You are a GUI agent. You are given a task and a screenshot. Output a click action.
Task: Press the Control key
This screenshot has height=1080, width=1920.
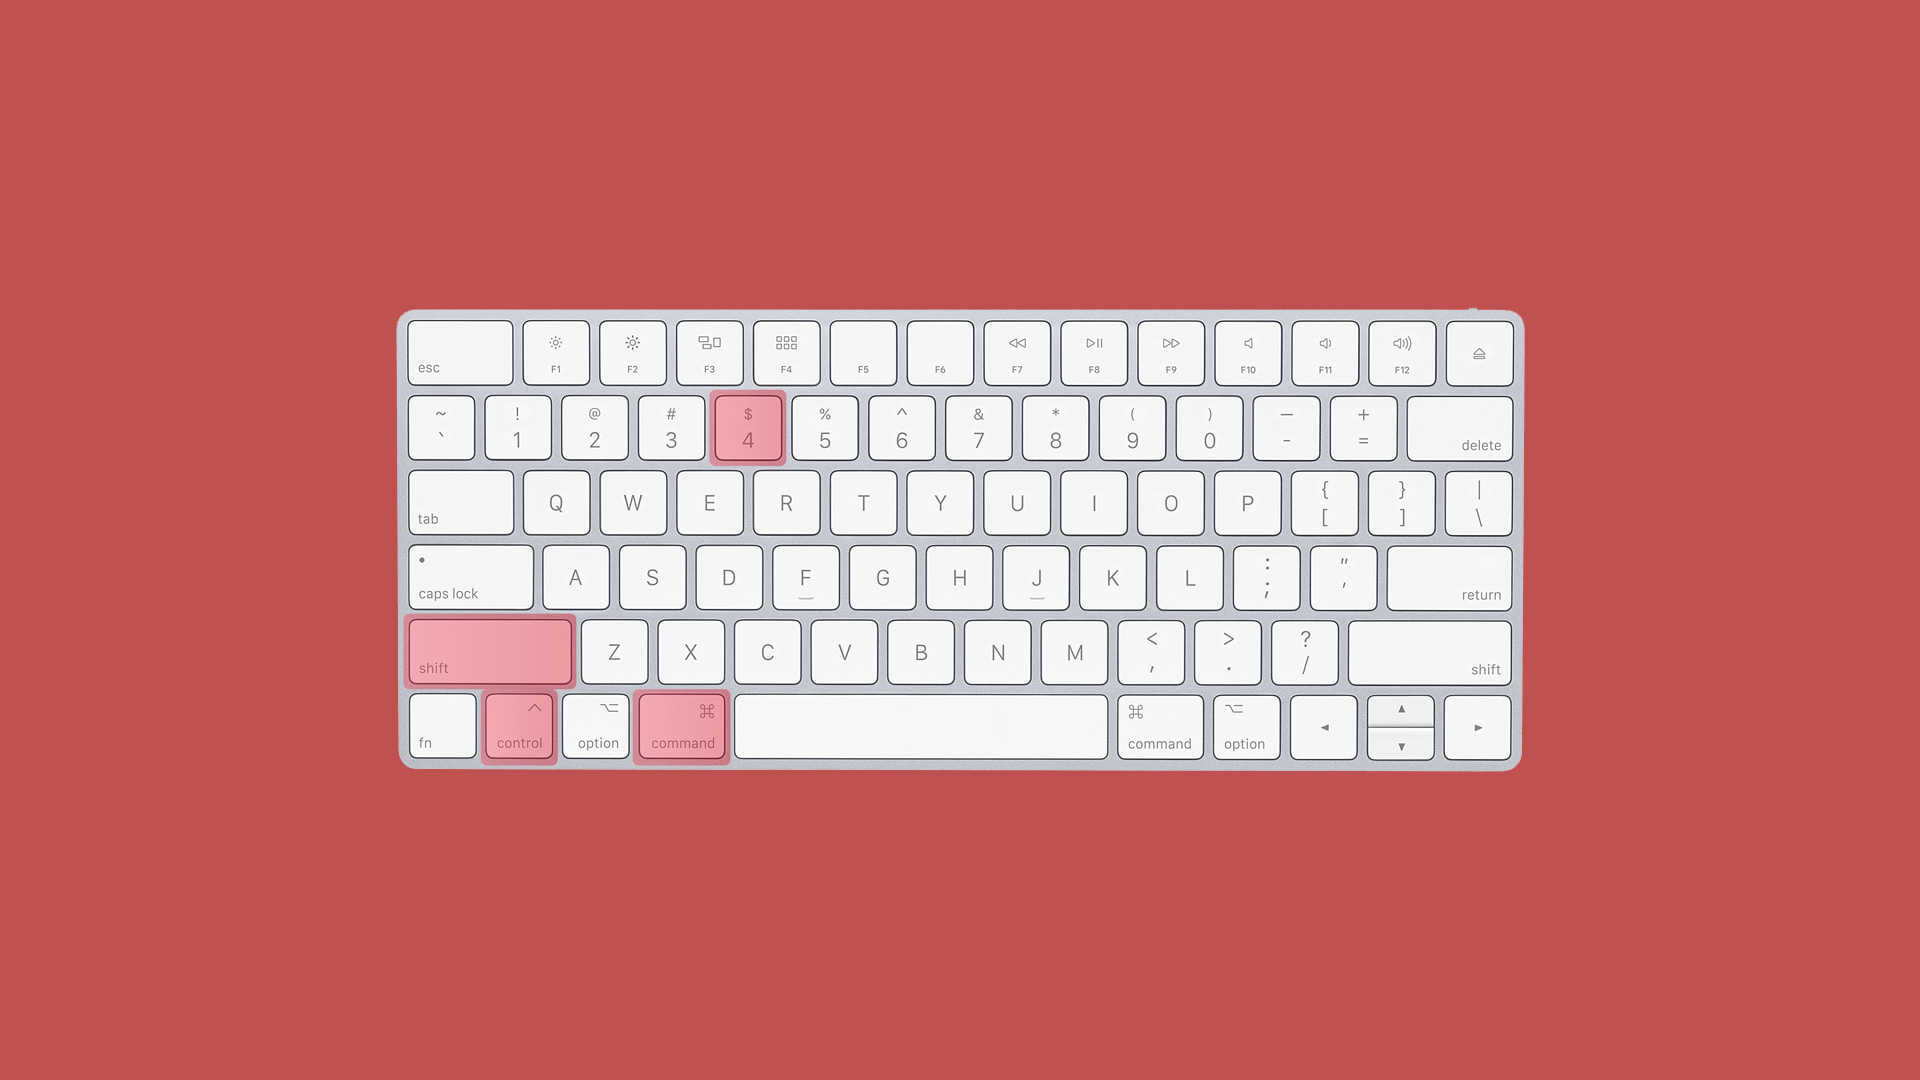click(520, 727)
